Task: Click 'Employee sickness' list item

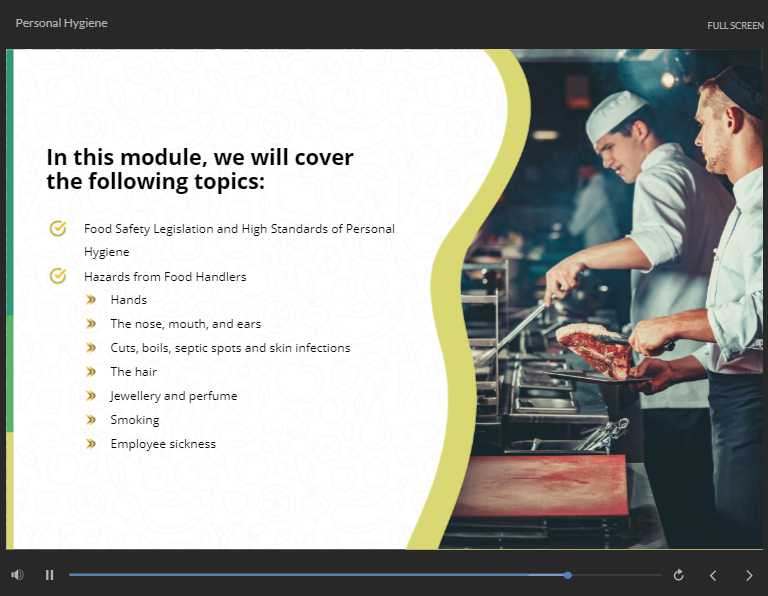Action: tap(163, 444)
